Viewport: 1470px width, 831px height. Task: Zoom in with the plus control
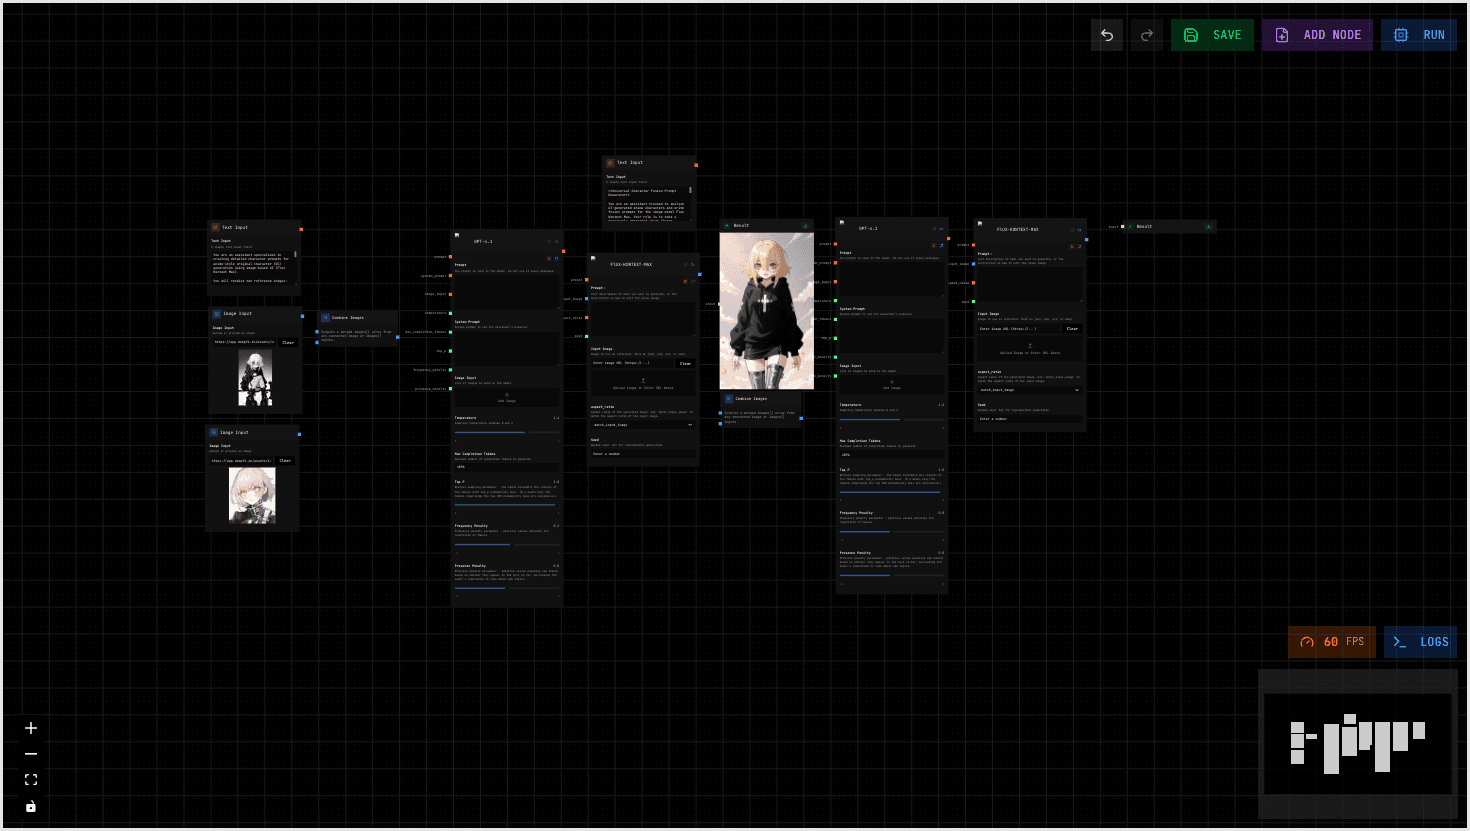click(31, 728)
